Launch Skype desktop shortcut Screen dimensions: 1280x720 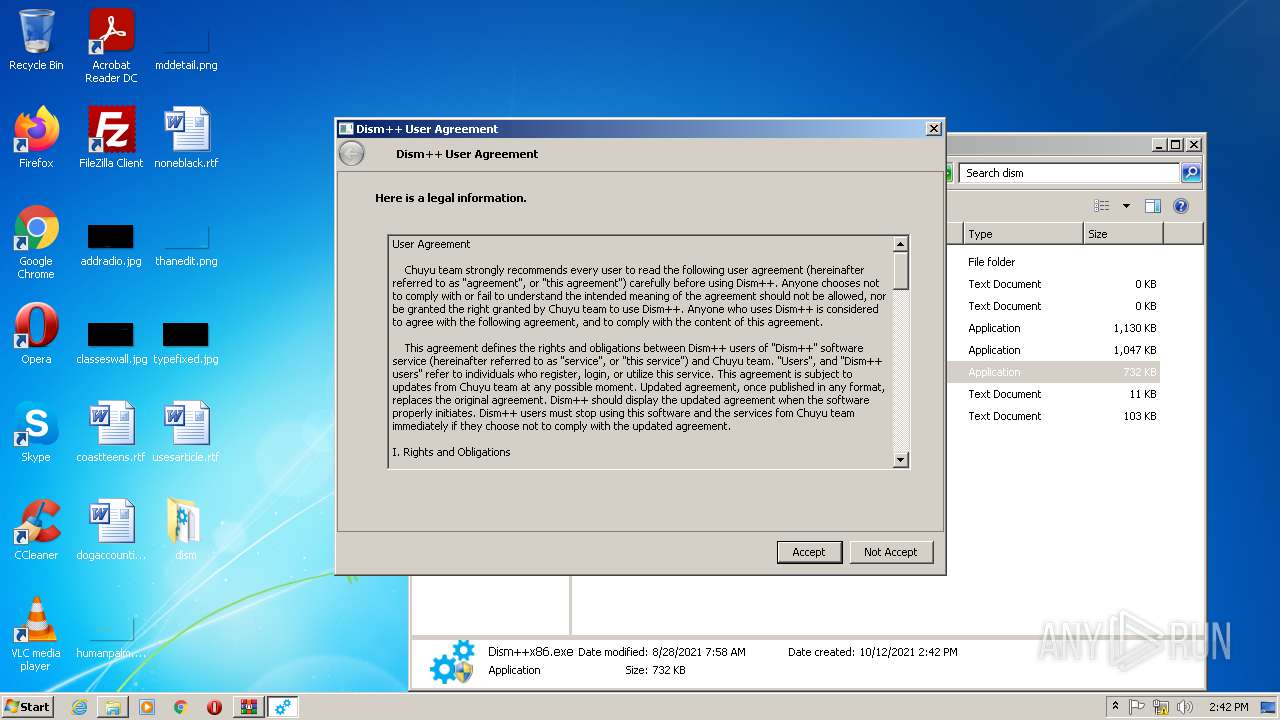tap(36, 432)
